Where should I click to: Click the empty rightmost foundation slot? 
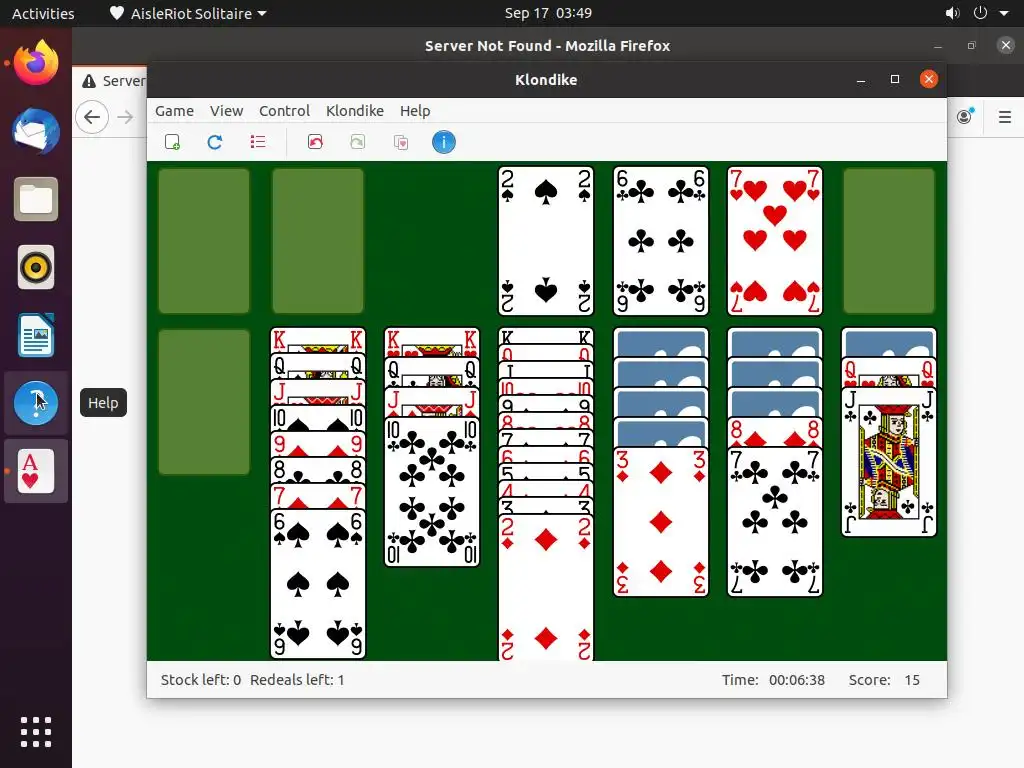[x=889, y=241]
